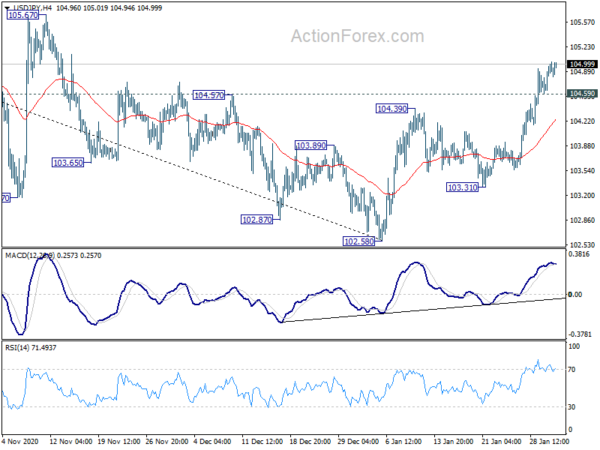Click the 103.310 price label
This screenshot has height=450, width=600.
[x=463, y=188]
